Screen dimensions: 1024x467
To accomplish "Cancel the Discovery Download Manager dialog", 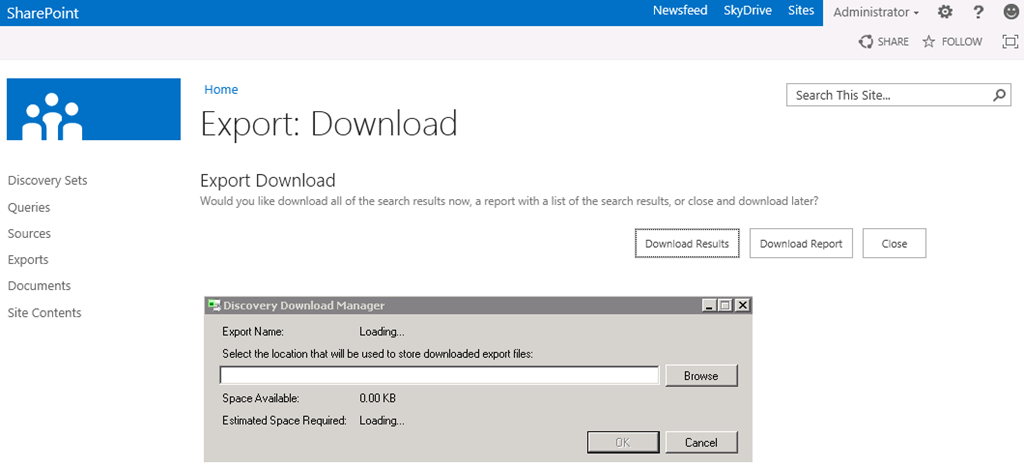I will point(700,442).
